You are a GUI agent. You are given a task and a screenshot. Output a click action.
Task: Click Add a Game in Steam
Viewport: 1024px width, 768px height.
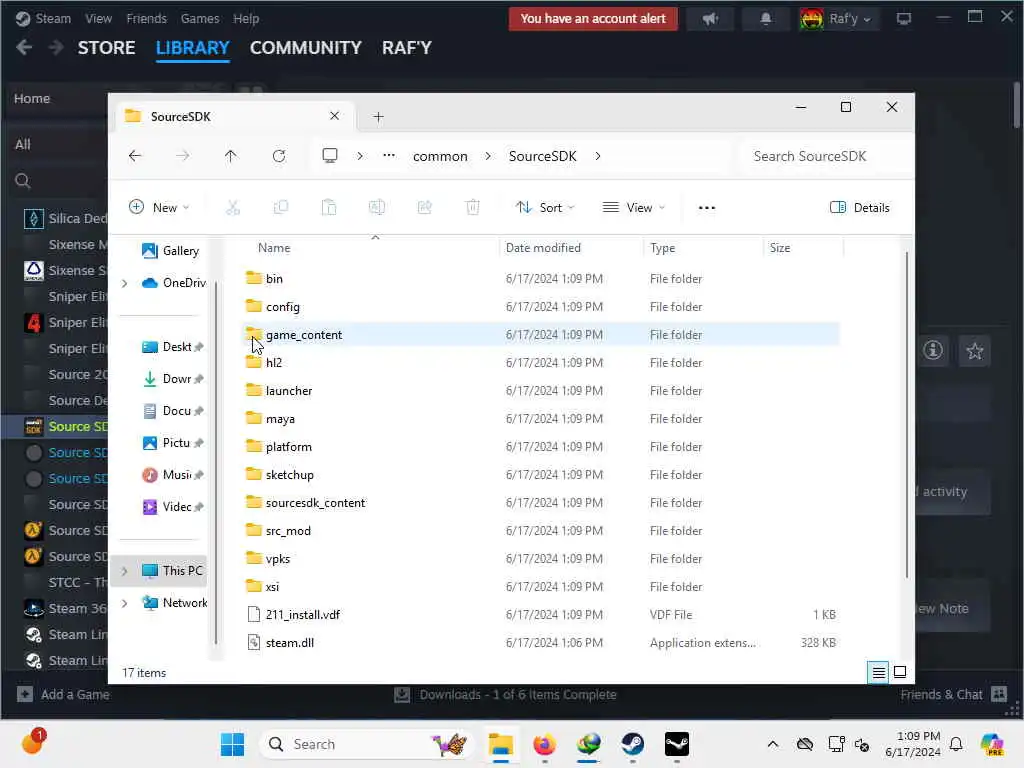click(x=63, y=694)
